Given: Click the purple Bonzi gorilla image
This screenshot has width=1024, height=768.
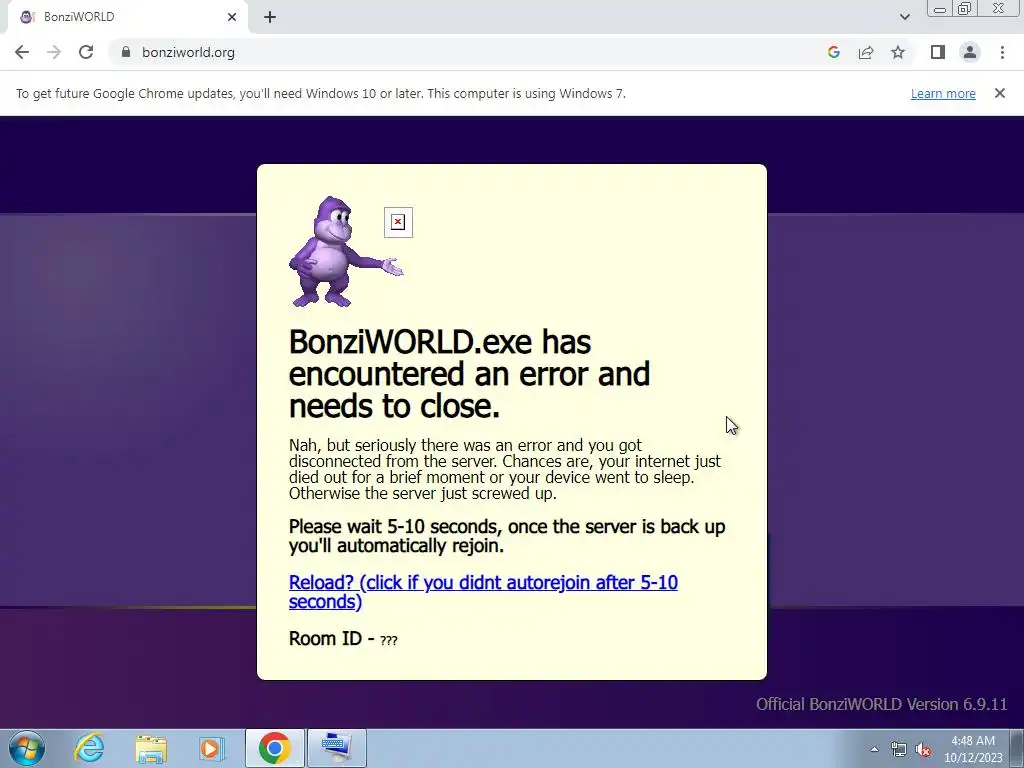Looking at the screenshot, I should coord(345,251).
